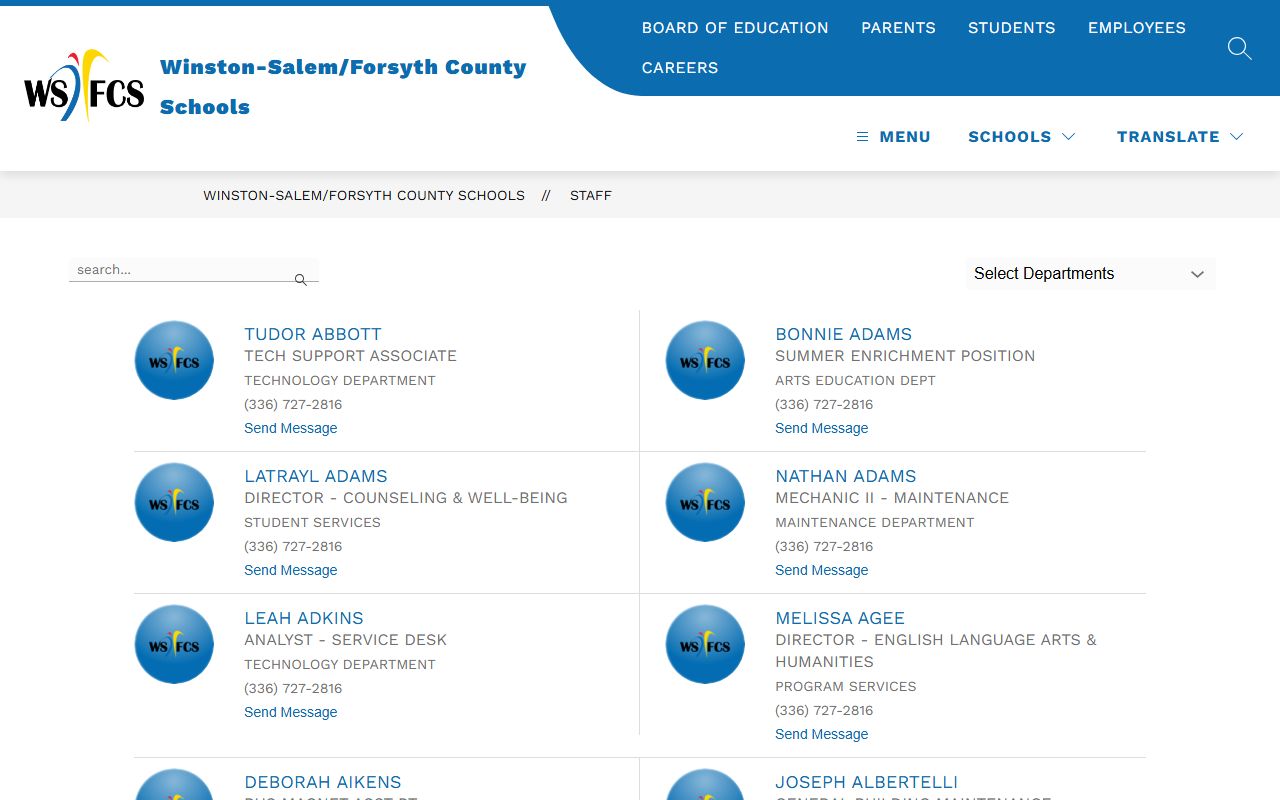The width and height of the screenshot is (1280, 800).
Task: Open Board of Education menu
Action: click(735, 28)
